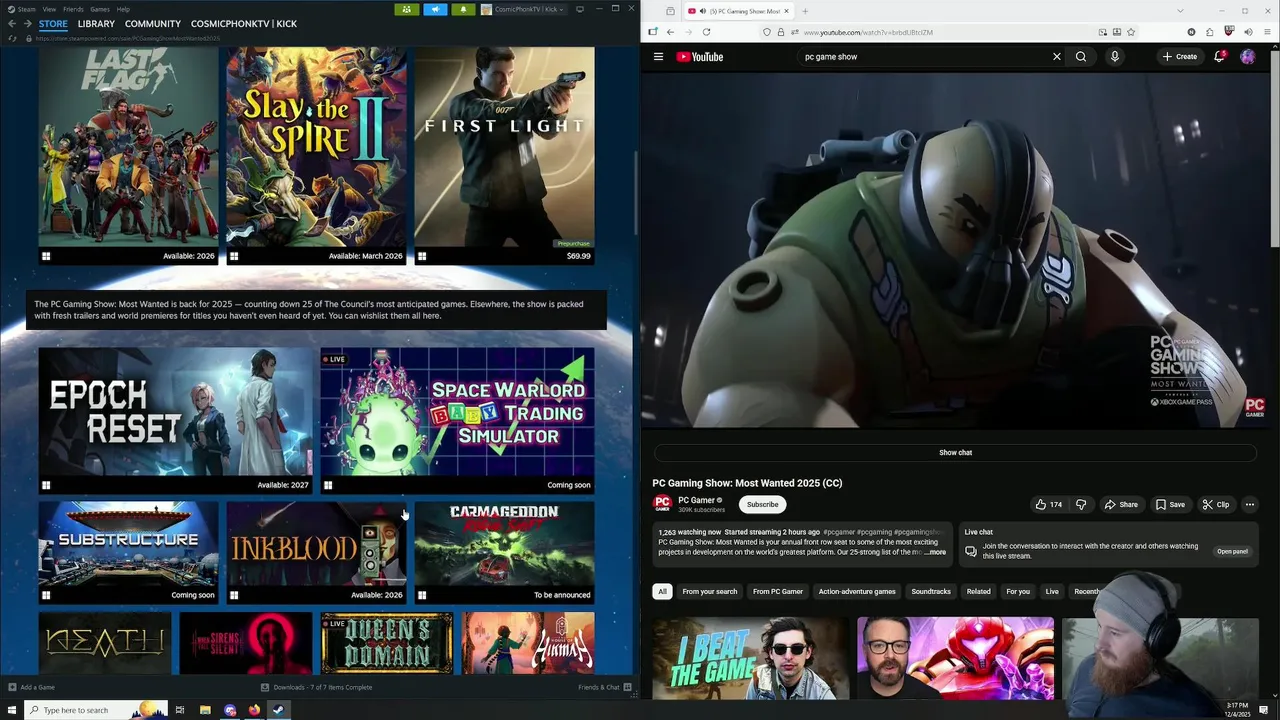The width and height of the screenshot is (1280, 720).
Task: Switch to LIBRARY tab in Steam
Action: tap(96, 23)
